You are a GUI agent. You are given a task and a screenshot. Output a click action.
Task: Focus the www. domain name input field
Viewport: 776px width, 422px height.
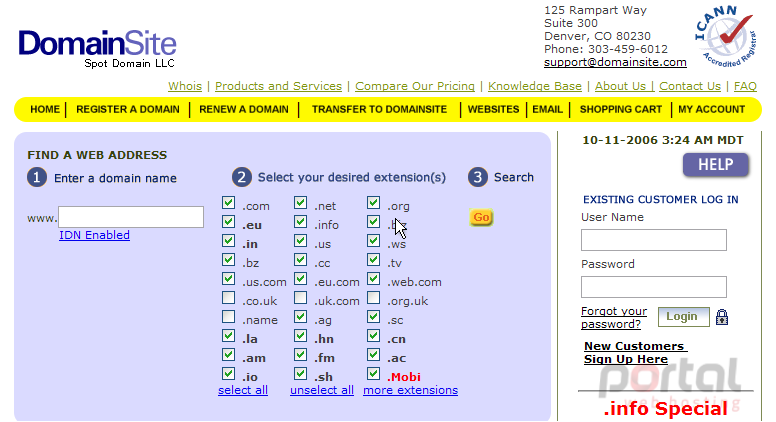(131, 217)
